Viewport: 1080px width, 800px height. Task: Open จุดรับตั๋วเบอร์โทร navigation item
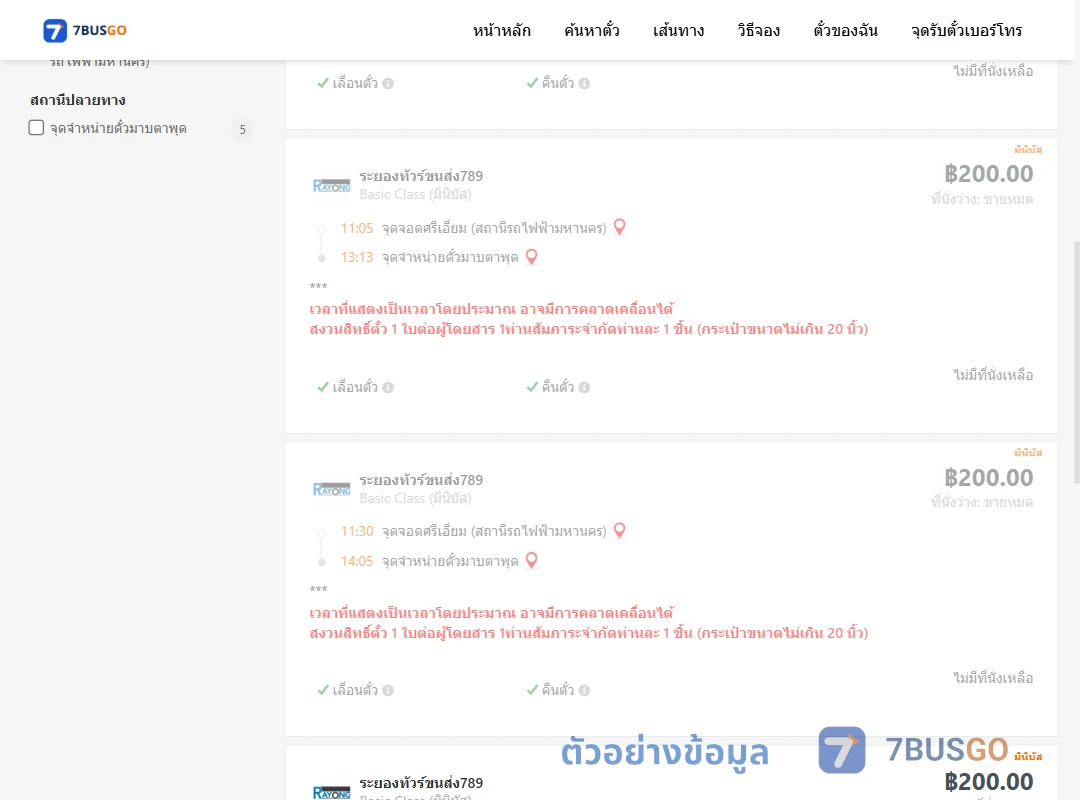pyautogui.click(x=966, y=30)
